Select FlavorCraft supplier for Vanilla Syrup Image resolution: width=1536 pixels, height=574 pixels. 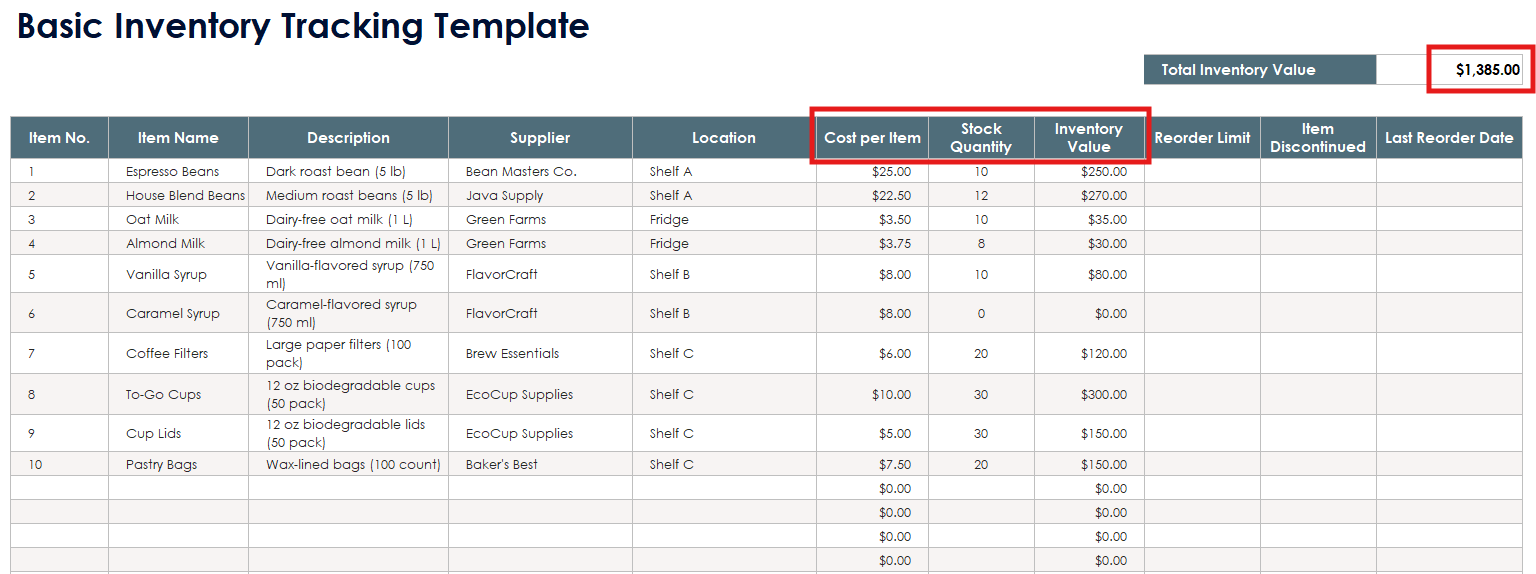540,274
